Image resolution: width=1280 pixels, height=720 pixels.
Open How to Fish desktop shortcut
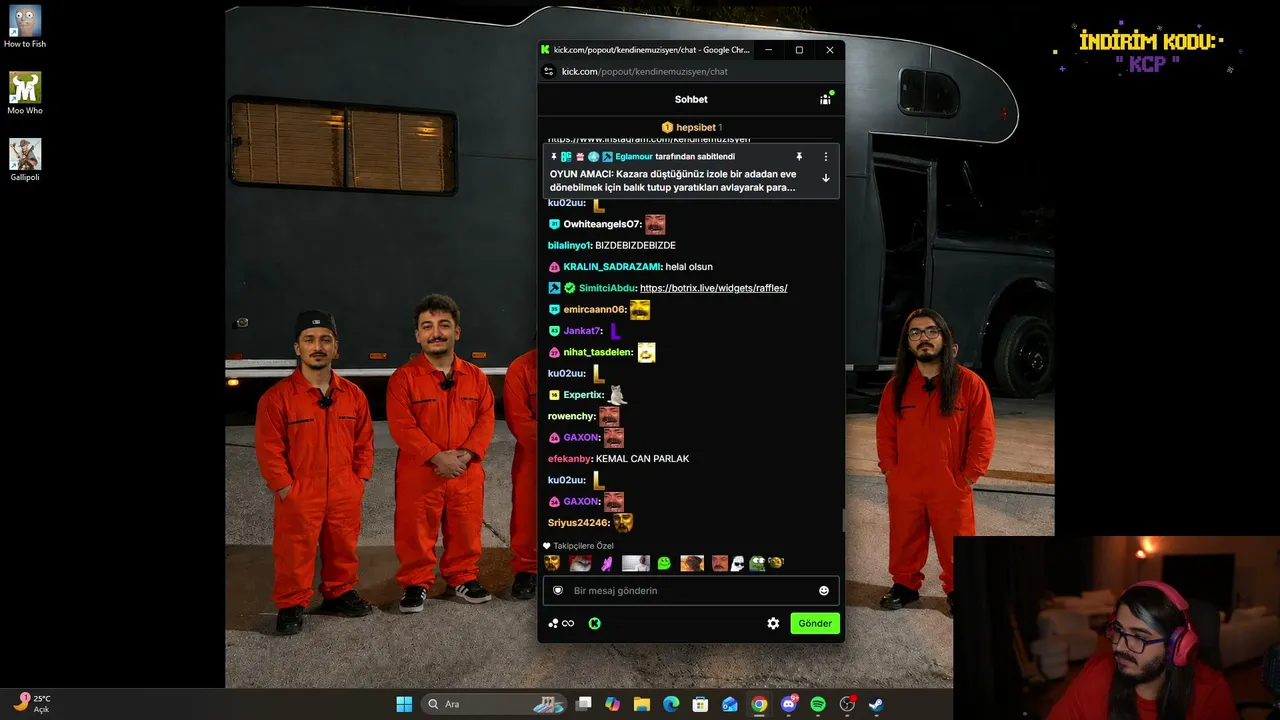(x=25, y=27)
